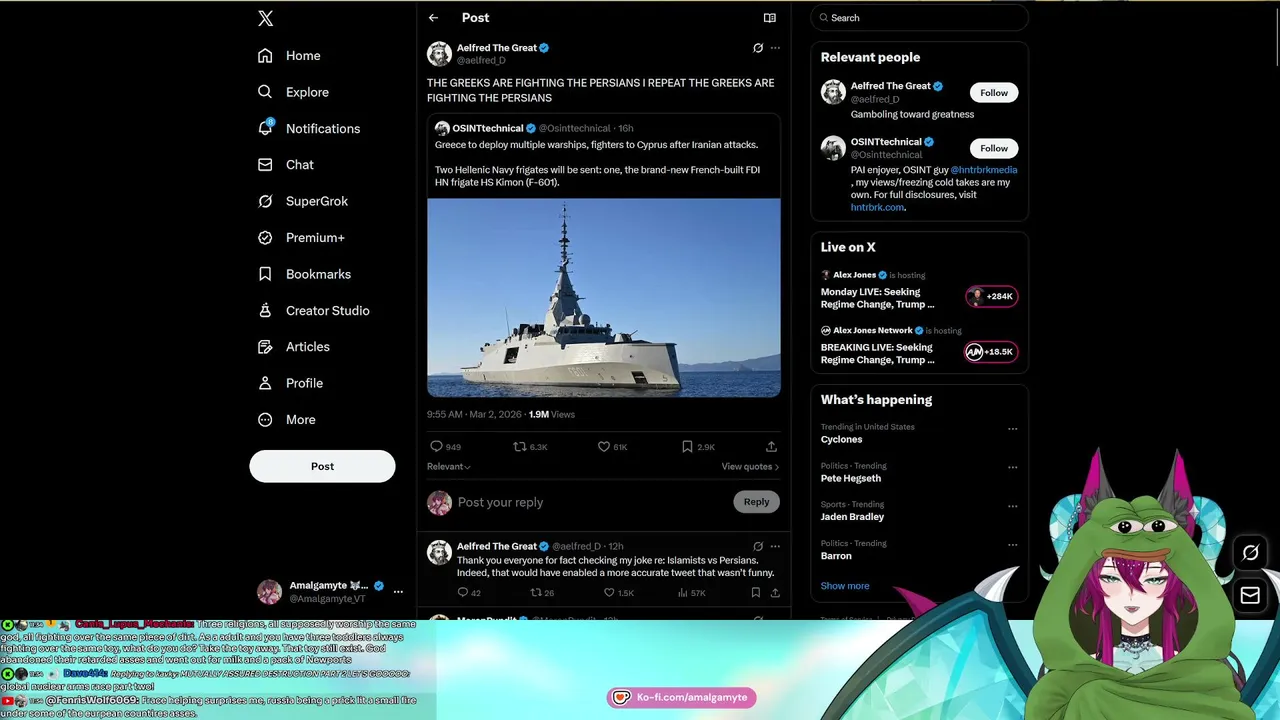Click the Aelfred The Great avatar on main post
This screenshot has width=1280, height=720.
439,53
